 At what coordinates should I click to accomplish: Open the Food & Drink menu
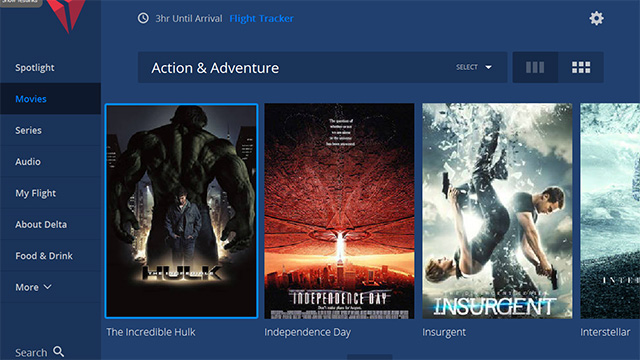[x=44, y=256]
